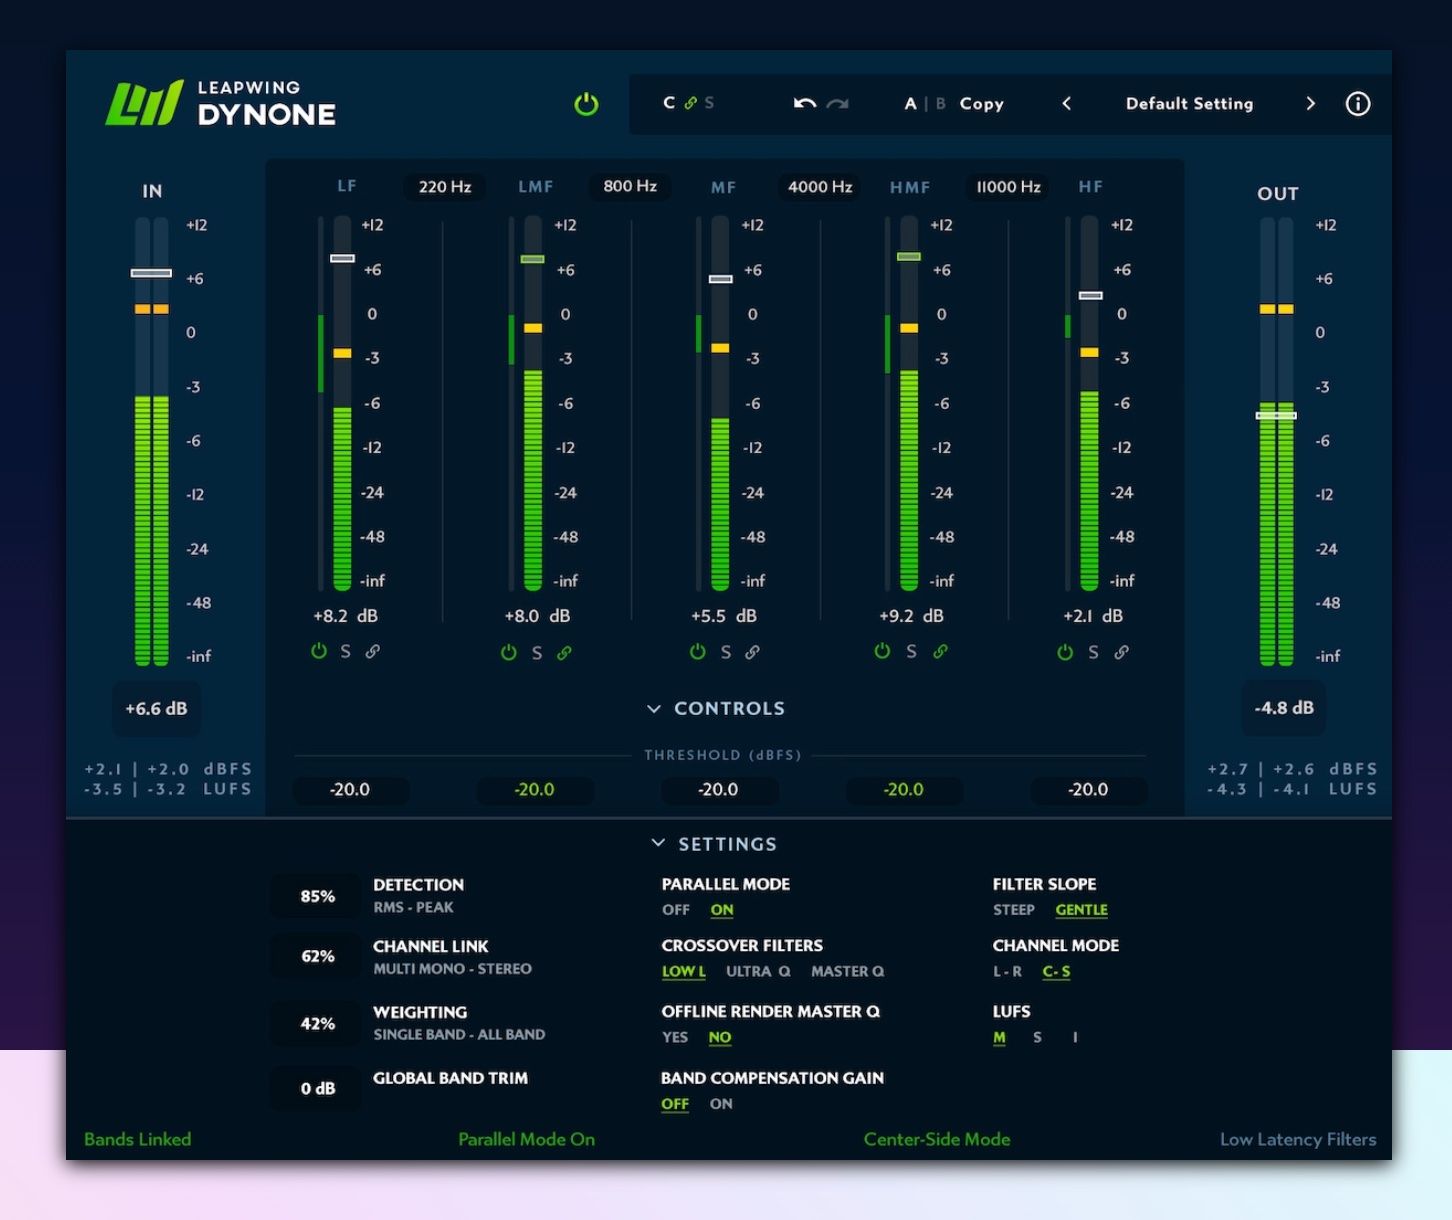Image resolution: width=1452 pixels, height=1220 pixels.
Task: Toggle HMF band power icon
Action: [882, 651]
